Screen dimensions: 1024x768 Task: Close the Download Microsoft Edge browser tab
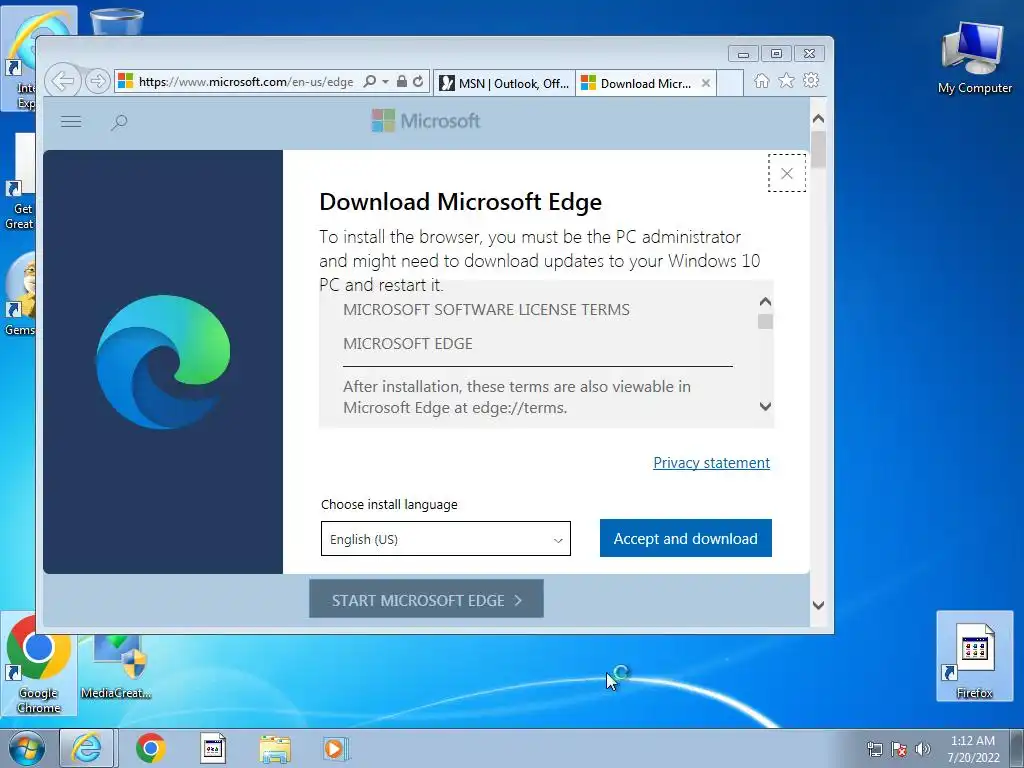coord(705,84)
